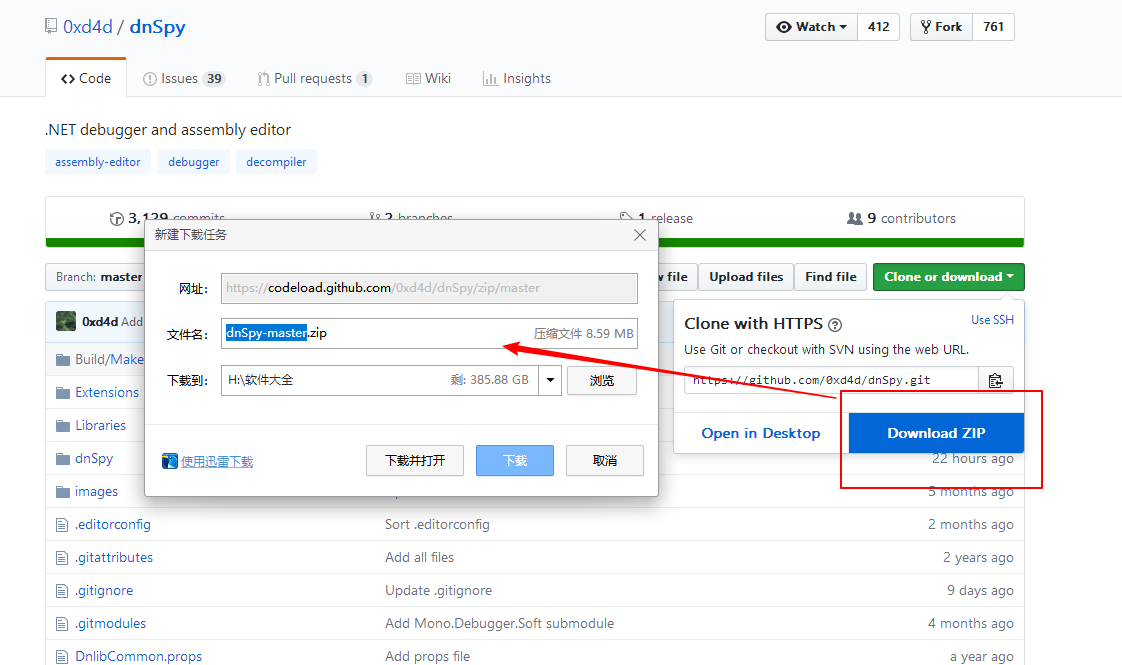Viewport: 1122px width, 665px height.
Task: Click the DnlibCommon.props file icon
Action: [x=62, y=656]
